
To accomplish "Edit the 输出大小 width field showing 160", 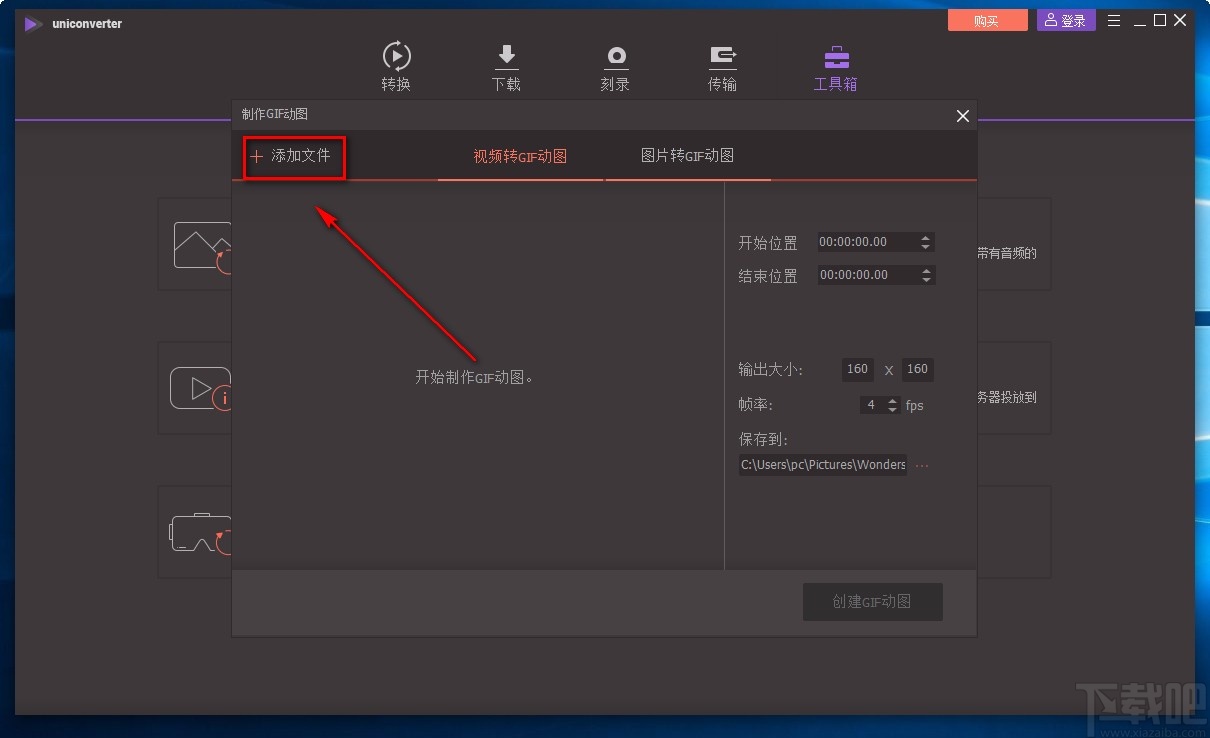I will 857,369.
